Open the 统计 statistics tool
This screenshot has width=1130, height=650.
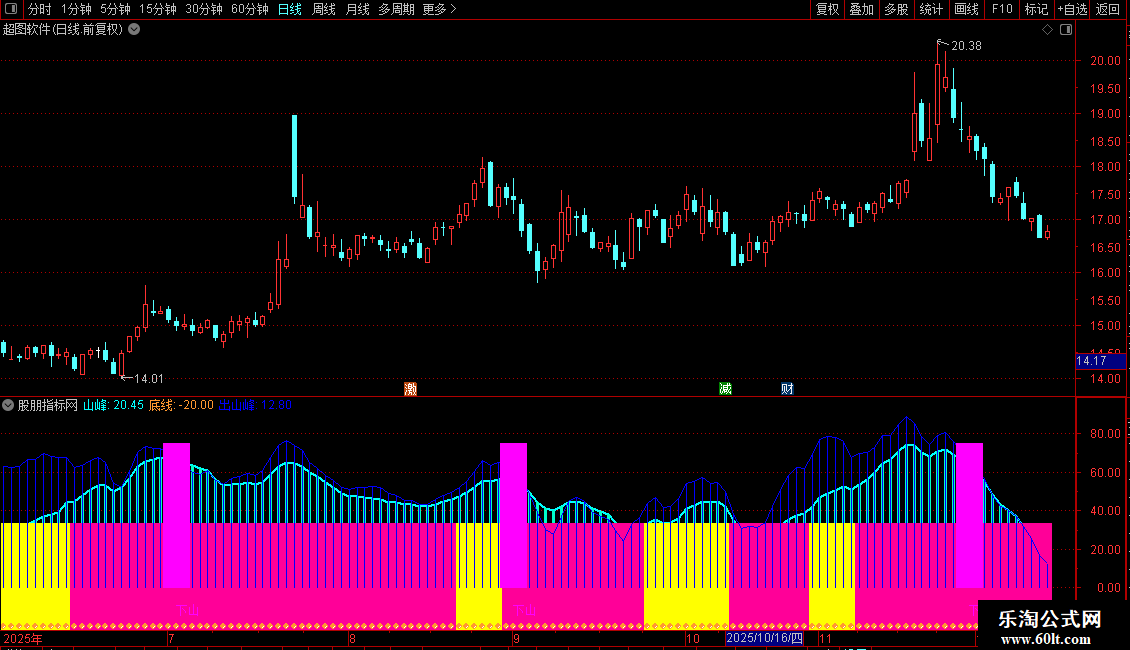[931, 9]
